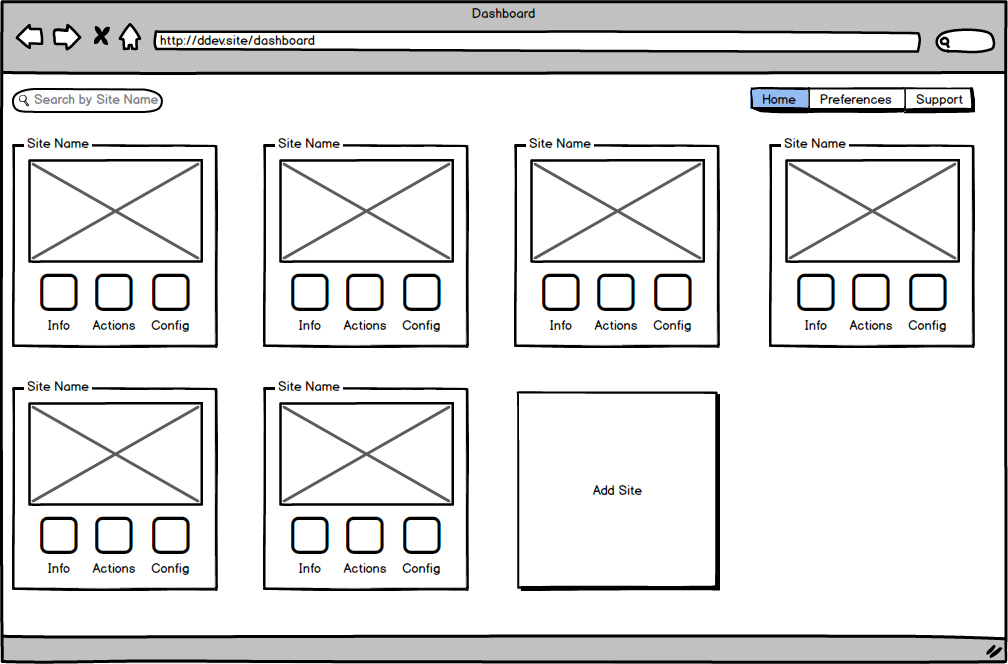The height and width of the screenshot is (664, 1008).
Task: Click the browser forward arrow icon
Action: 66,36
